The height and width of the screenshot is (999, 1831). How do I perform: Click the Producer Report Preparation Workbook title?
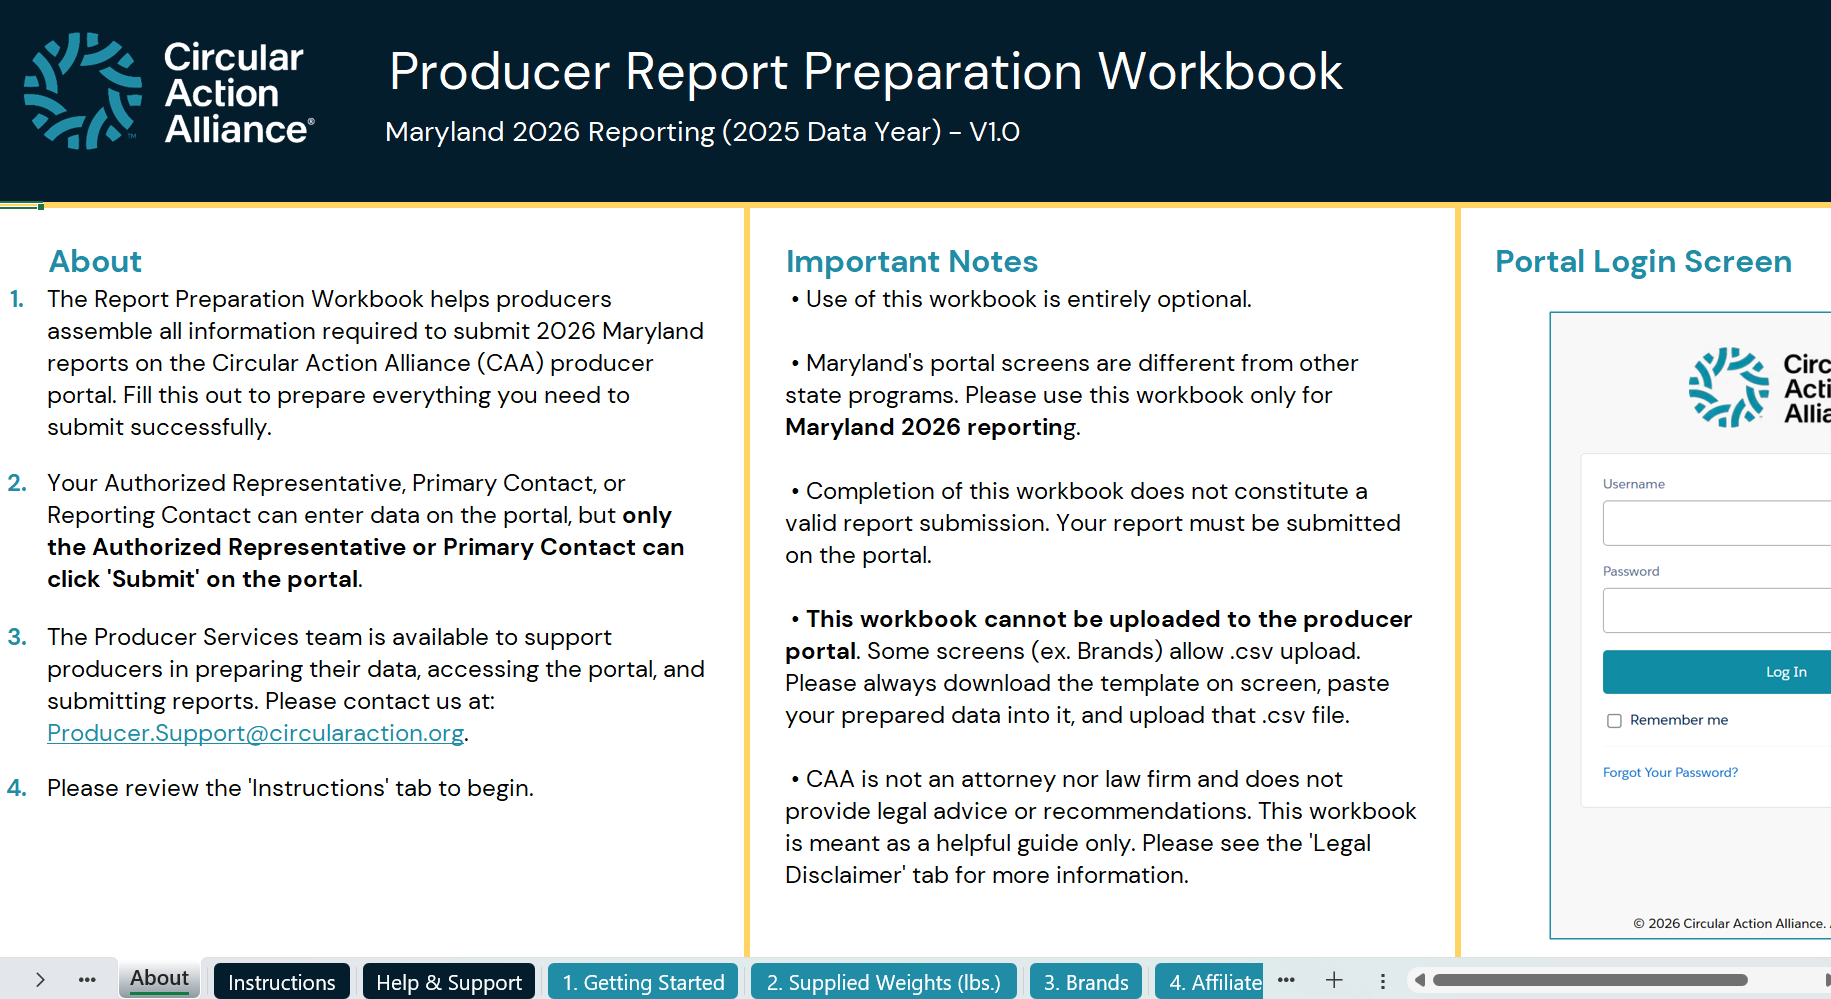pyautogui.click(x=866, y=72)
